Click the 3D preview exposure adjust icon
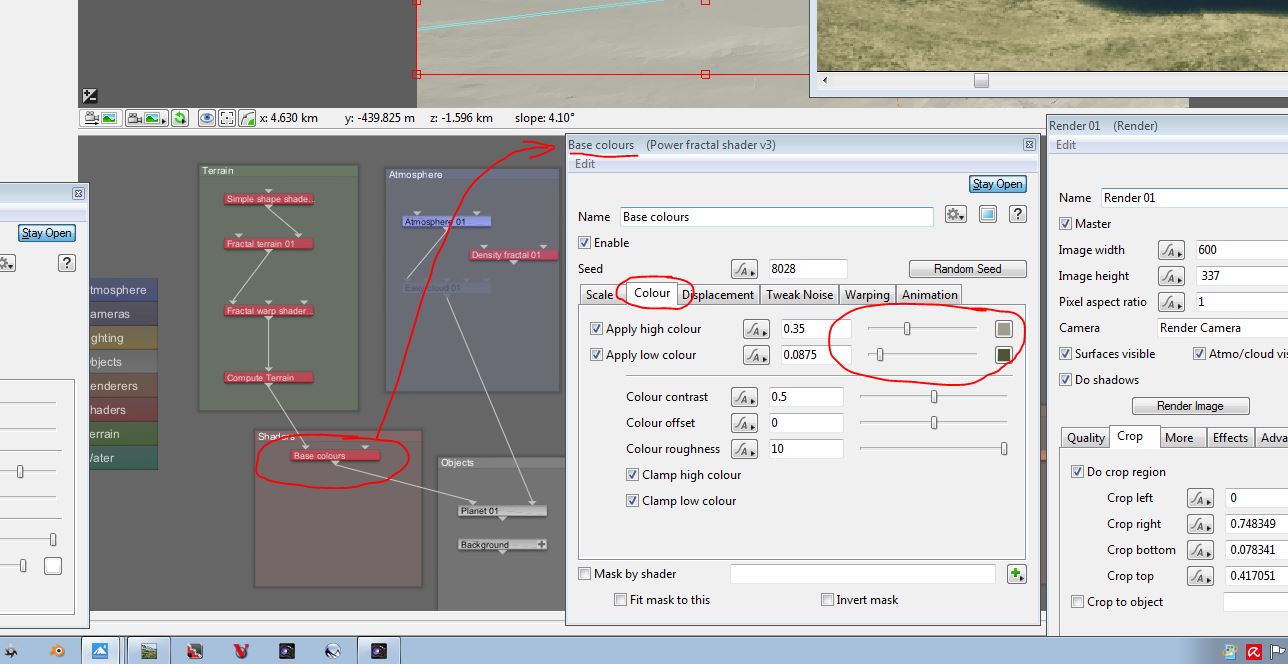This screenshot has height=664, width=1288. [90, 96]
